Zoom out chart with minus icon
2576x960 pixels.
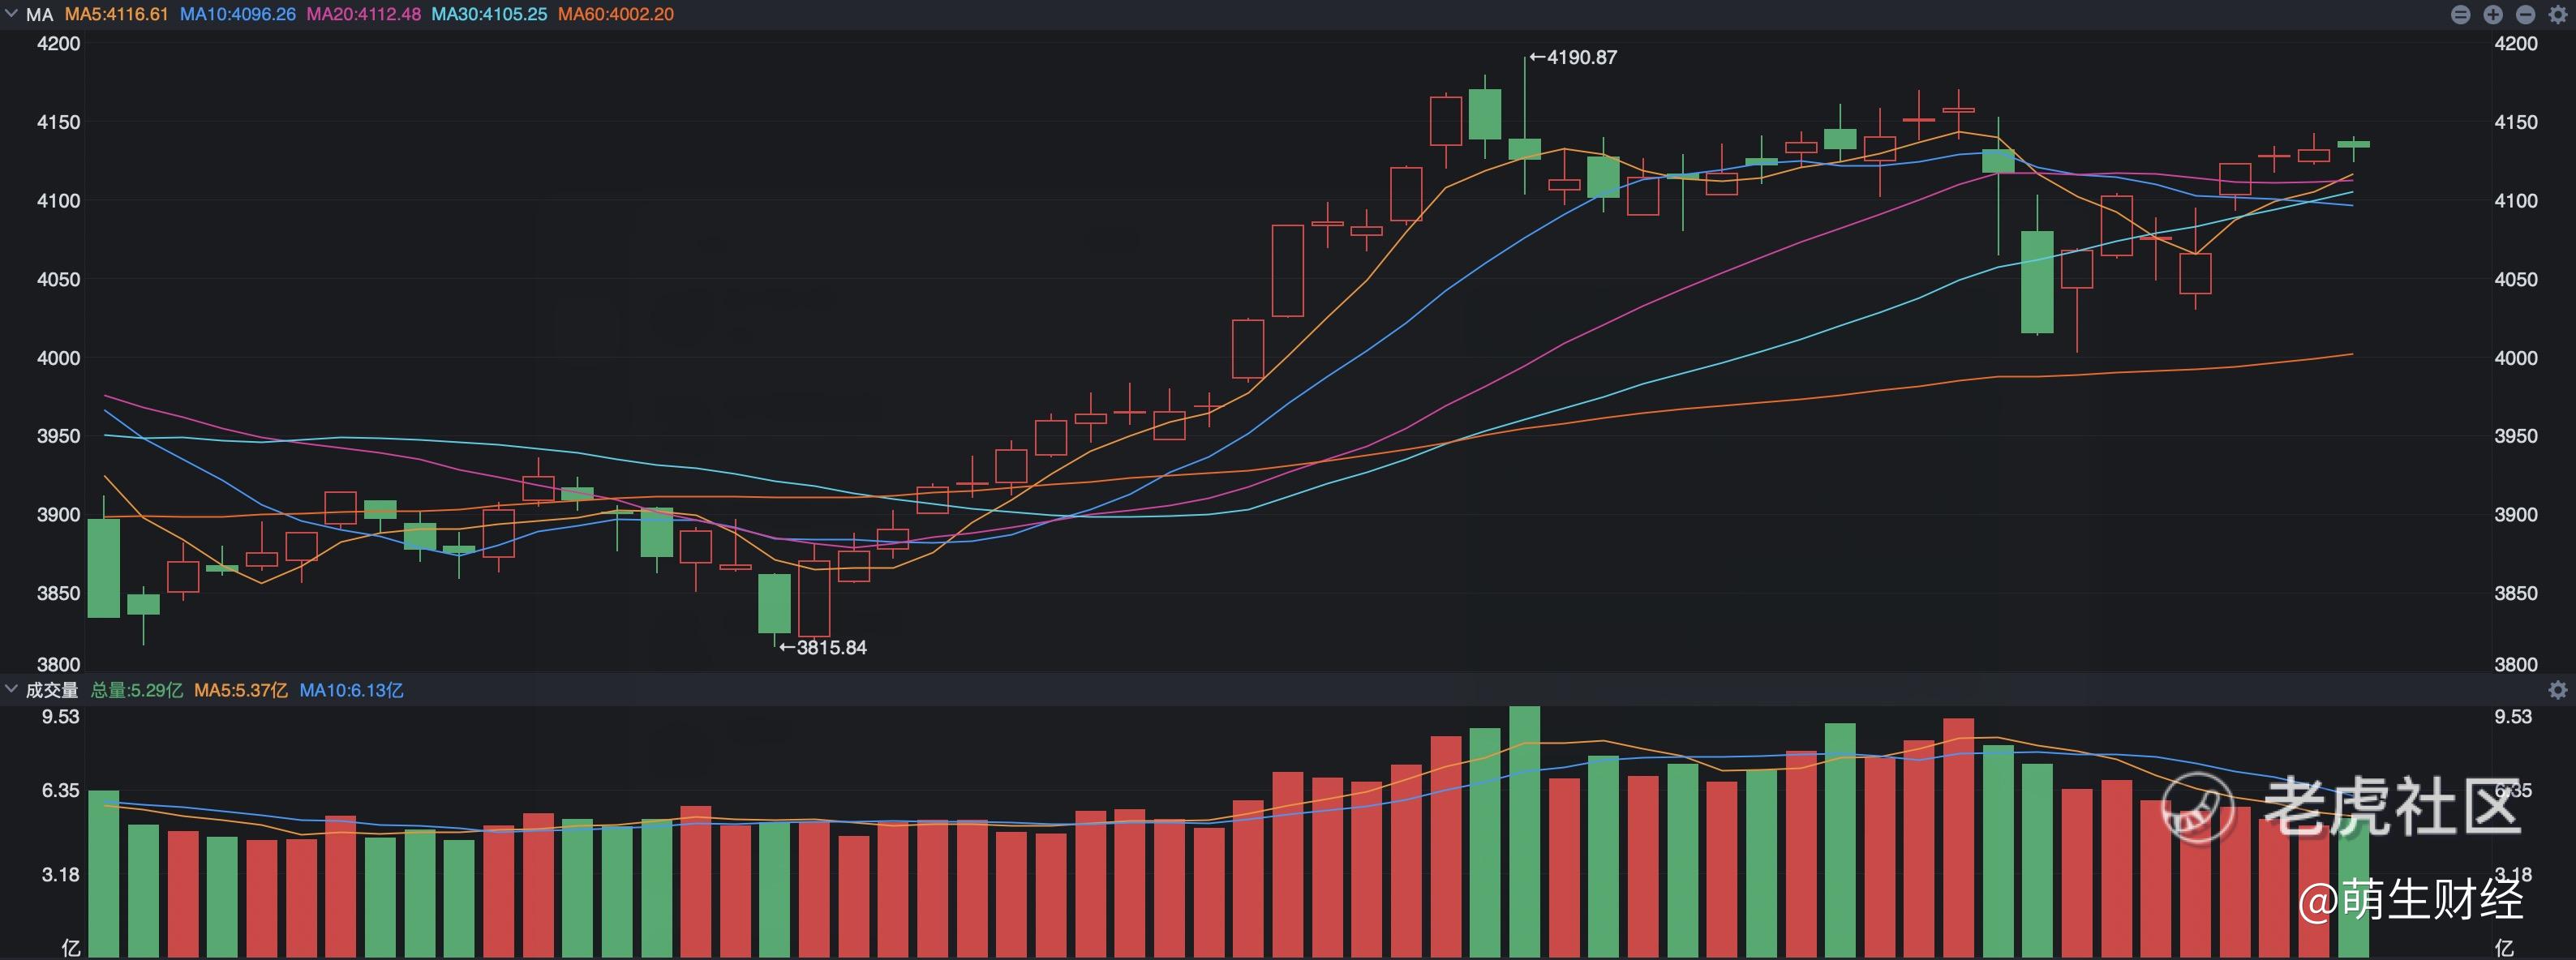tap(2525, 14)
